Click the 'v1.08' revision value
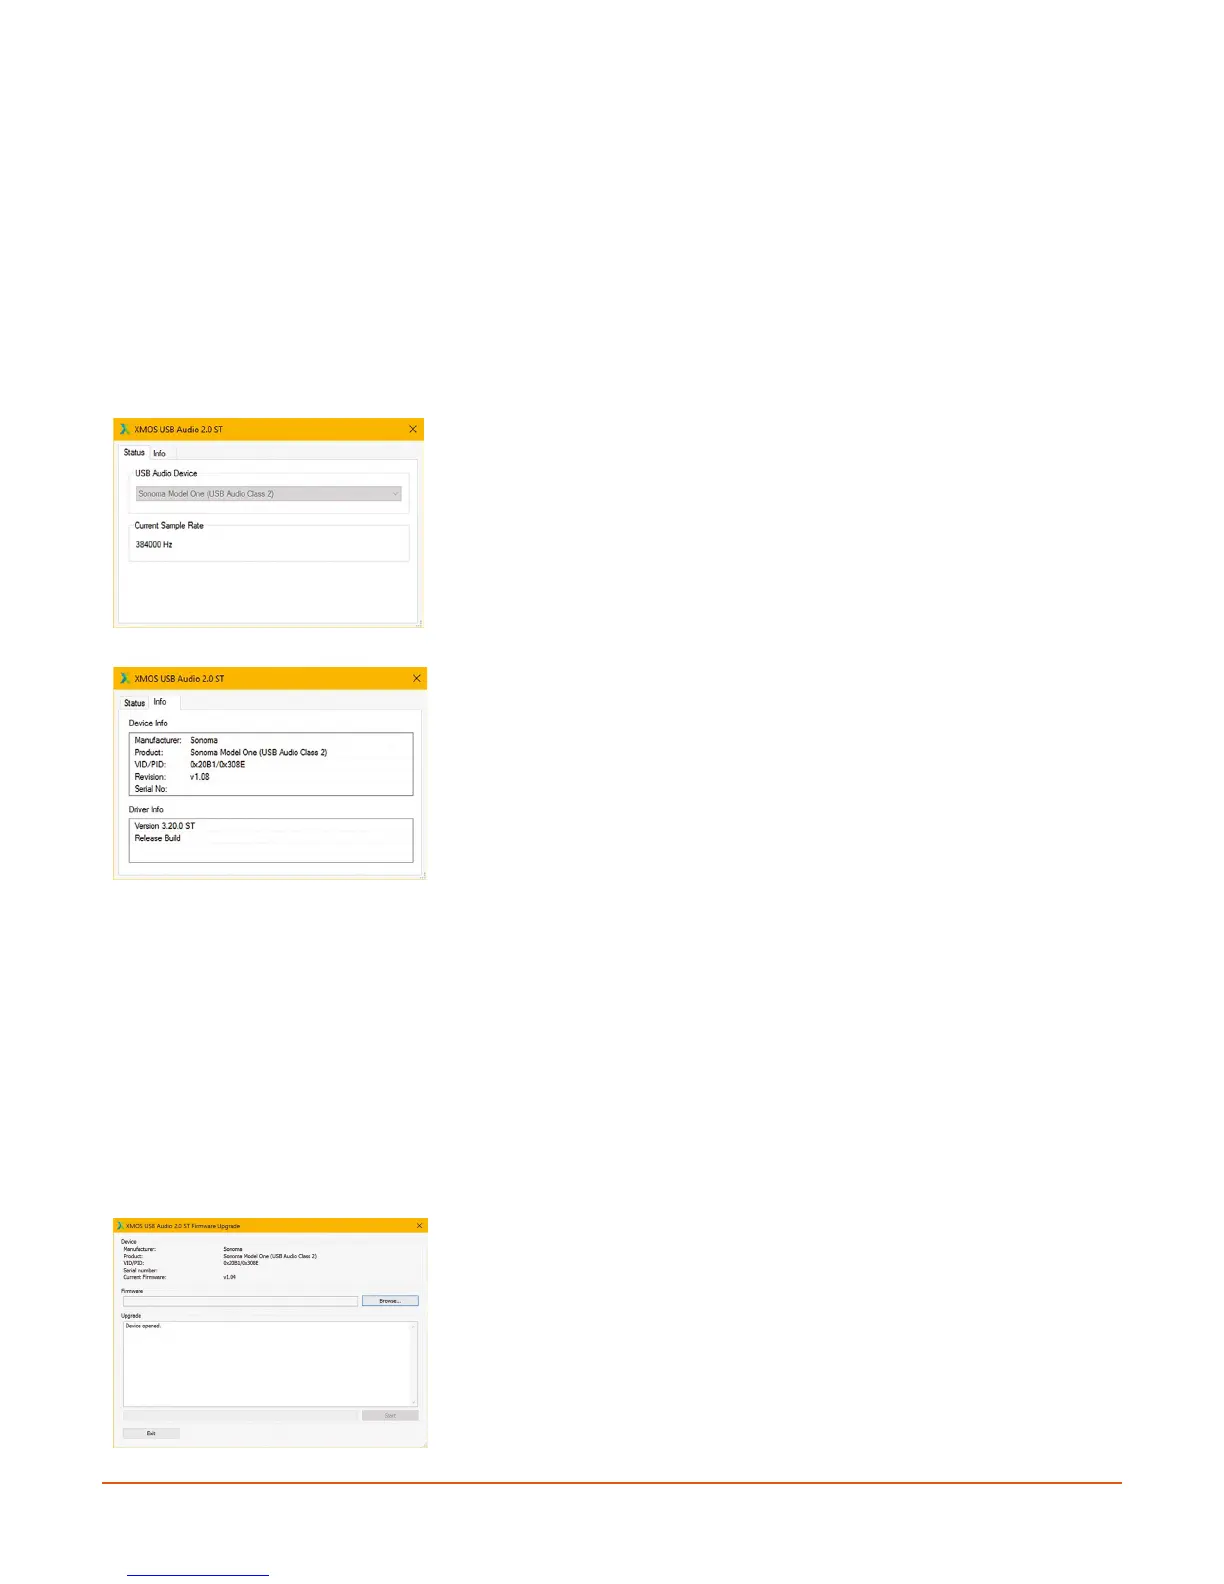 coord(200,777)
